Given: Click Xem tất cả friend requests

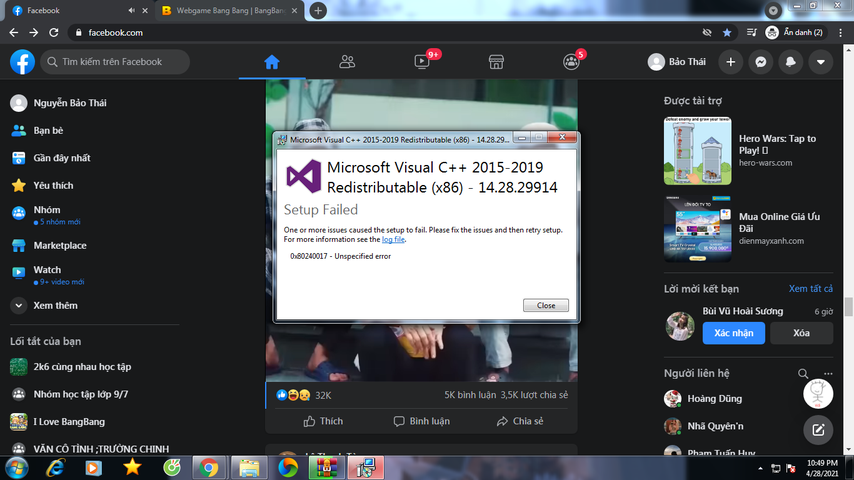Looking at the screenshot, I should coord(810,289).
